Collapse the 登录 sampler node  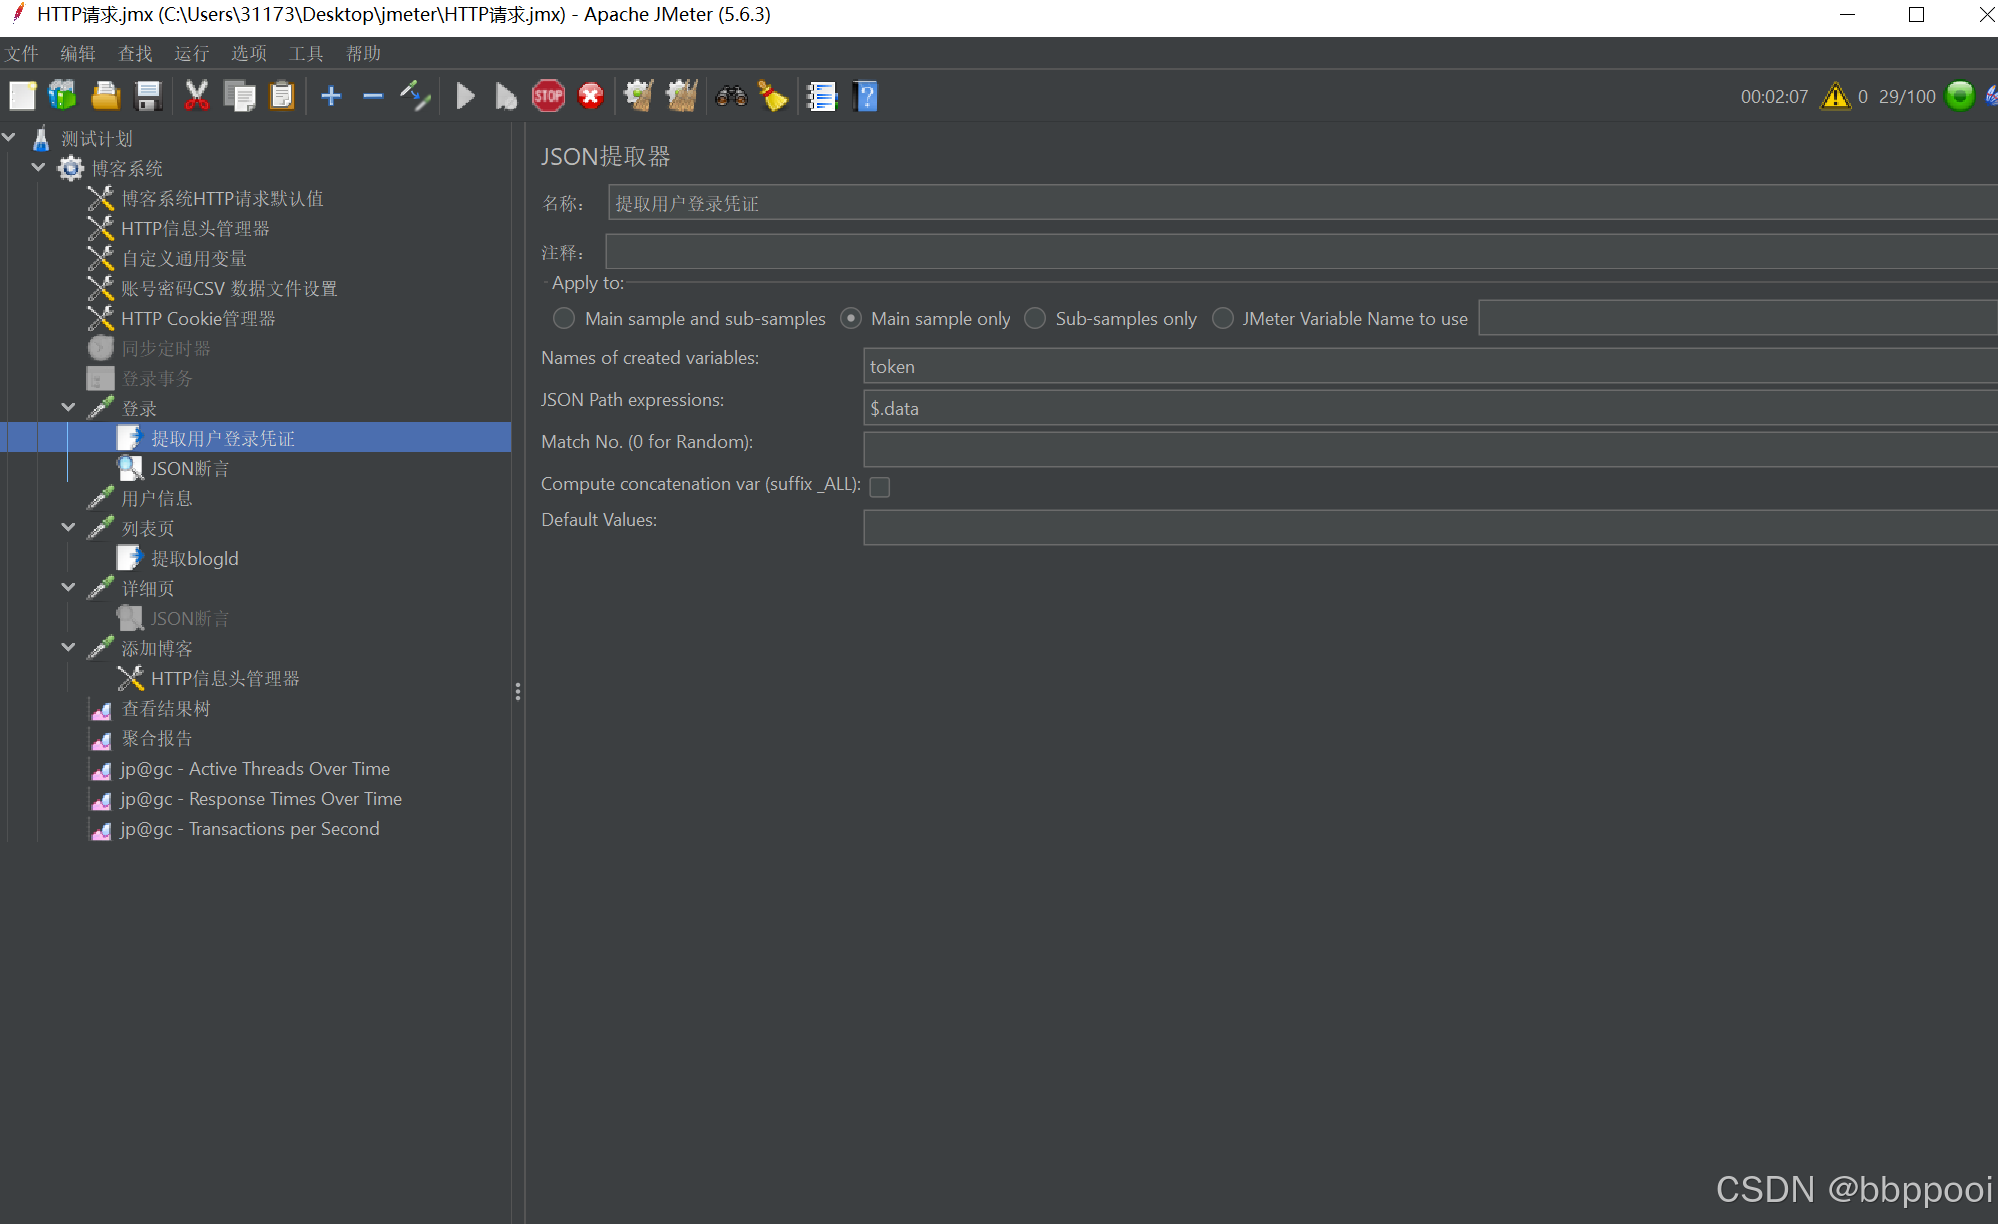click(x=68, y=407)
